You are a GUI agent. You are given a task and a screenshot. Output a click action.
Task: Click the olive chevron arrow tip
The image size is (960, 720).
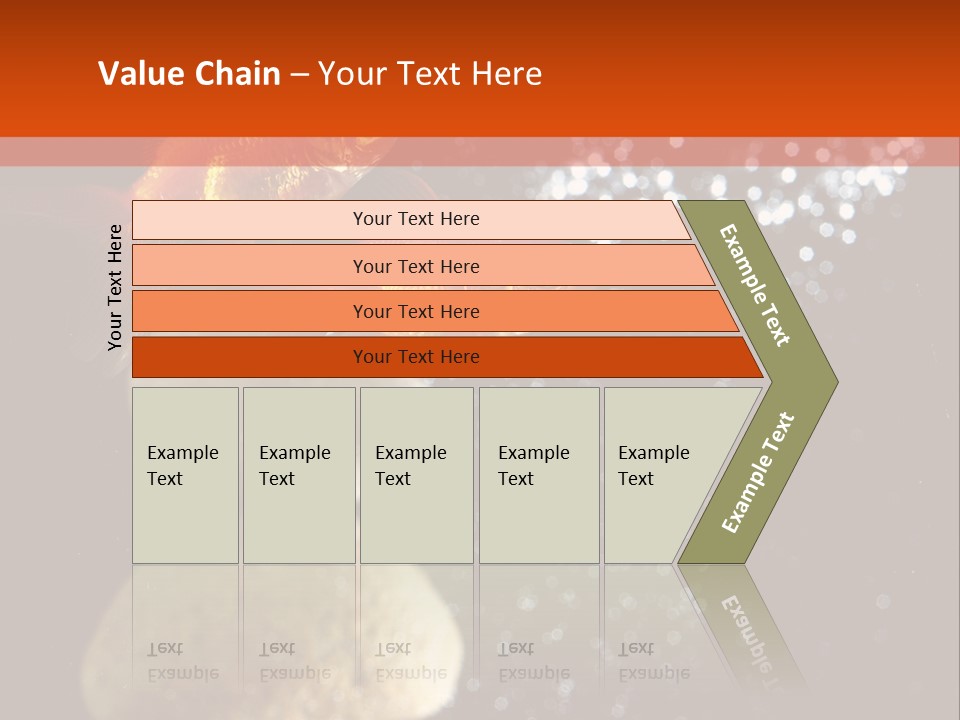click(826, 381)
